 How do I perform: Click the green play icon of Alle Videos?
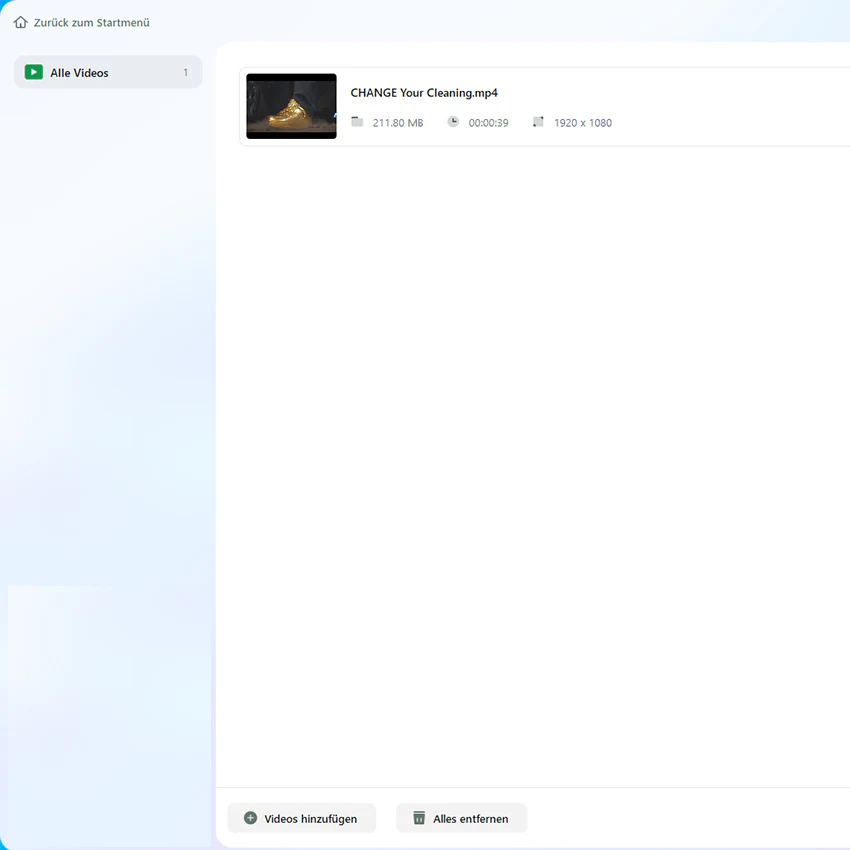(x=34, y=72)
